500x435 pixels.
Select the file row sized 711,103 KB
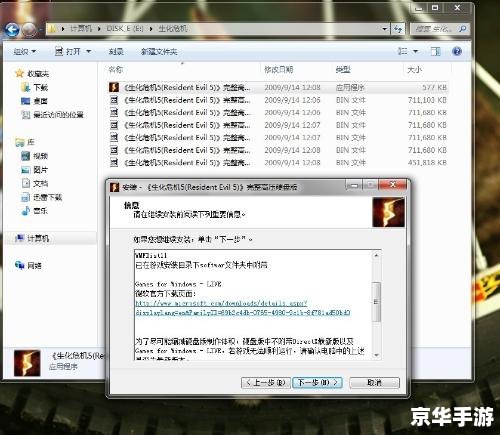(x=278, y=100)
